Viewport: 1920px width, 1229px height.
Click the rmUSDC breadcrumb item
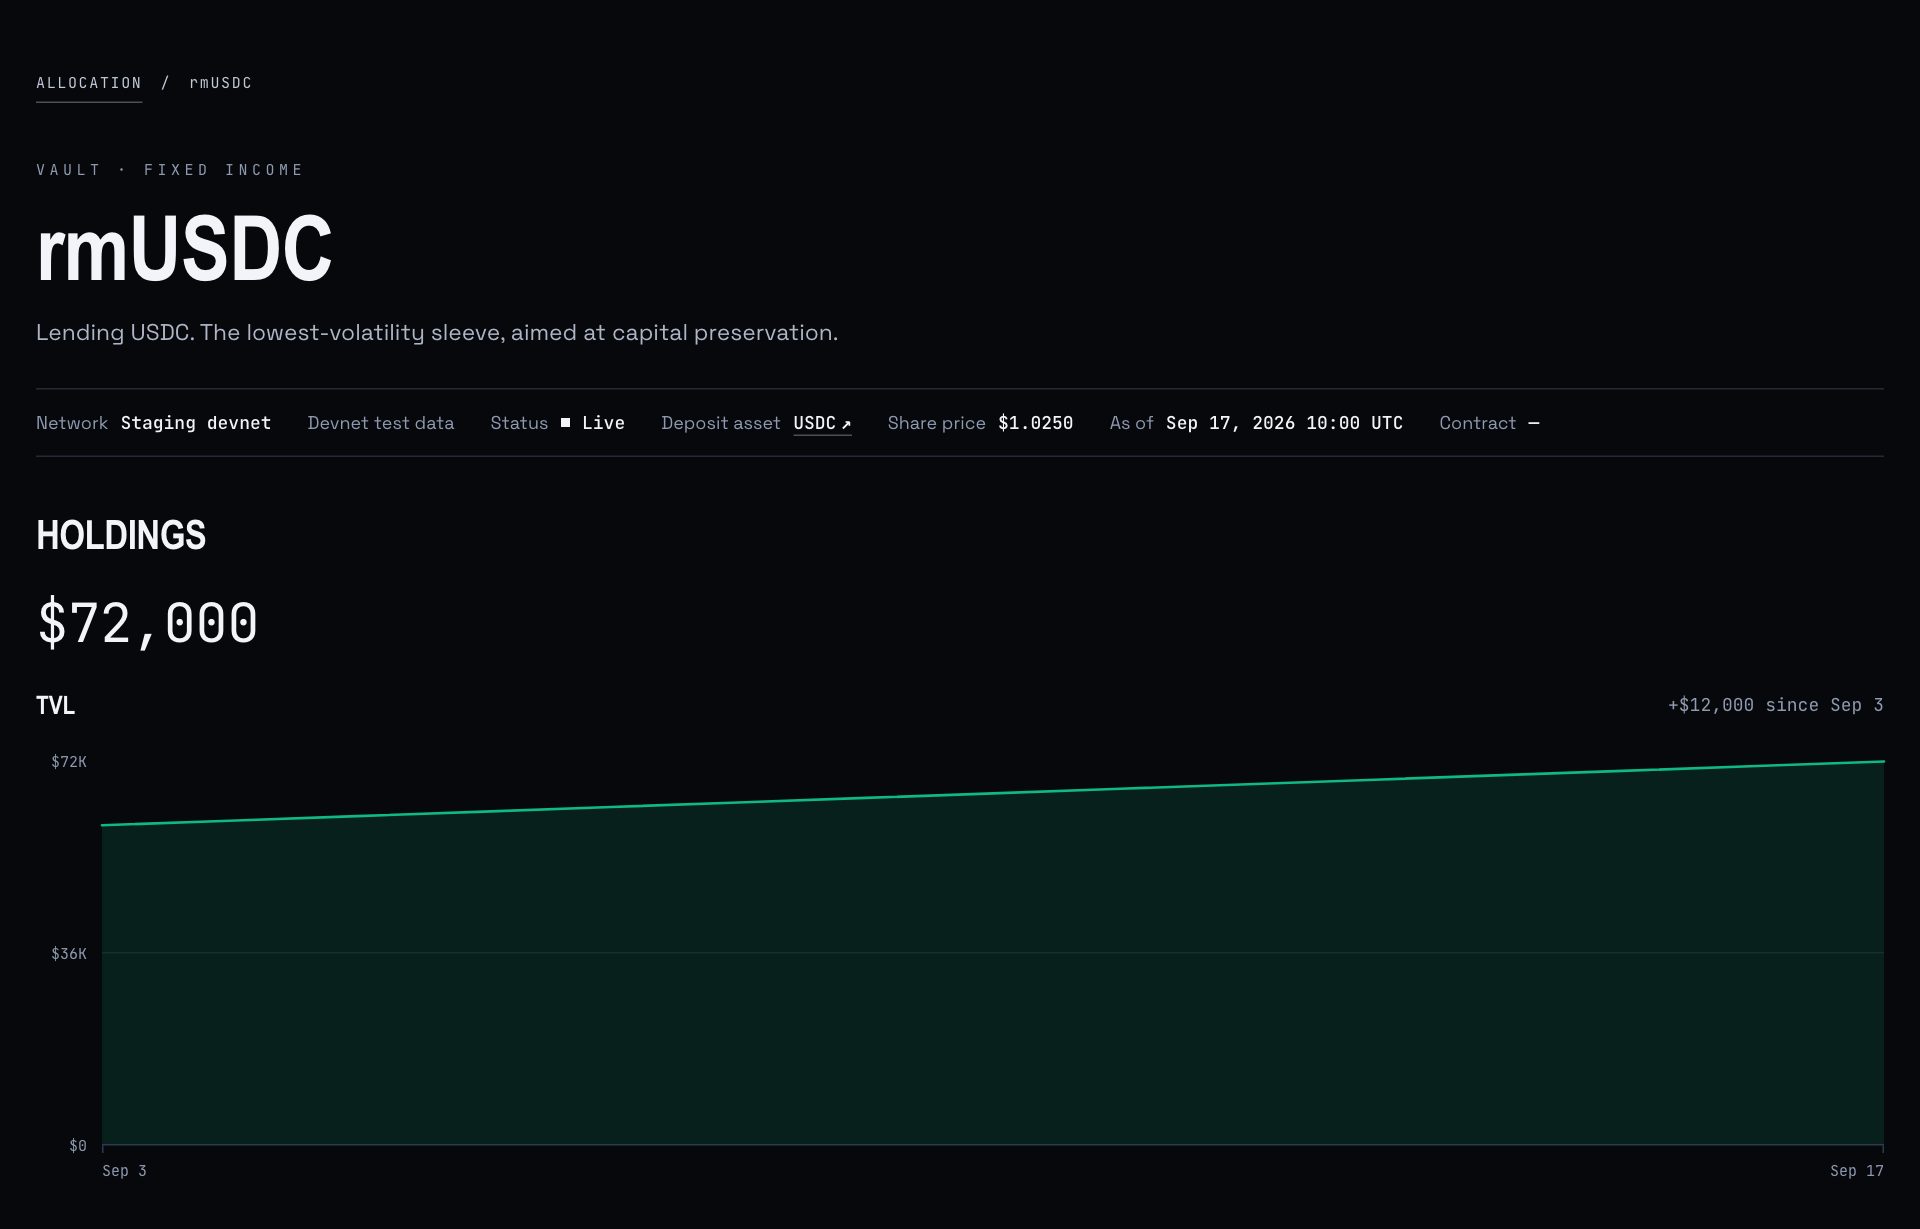[221, 83]
